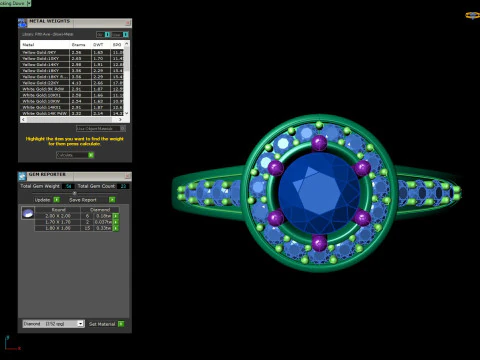Sort by Grams column header
This screenshot has width=480, height=360.
pyautogui.click(x=80, y=45)
